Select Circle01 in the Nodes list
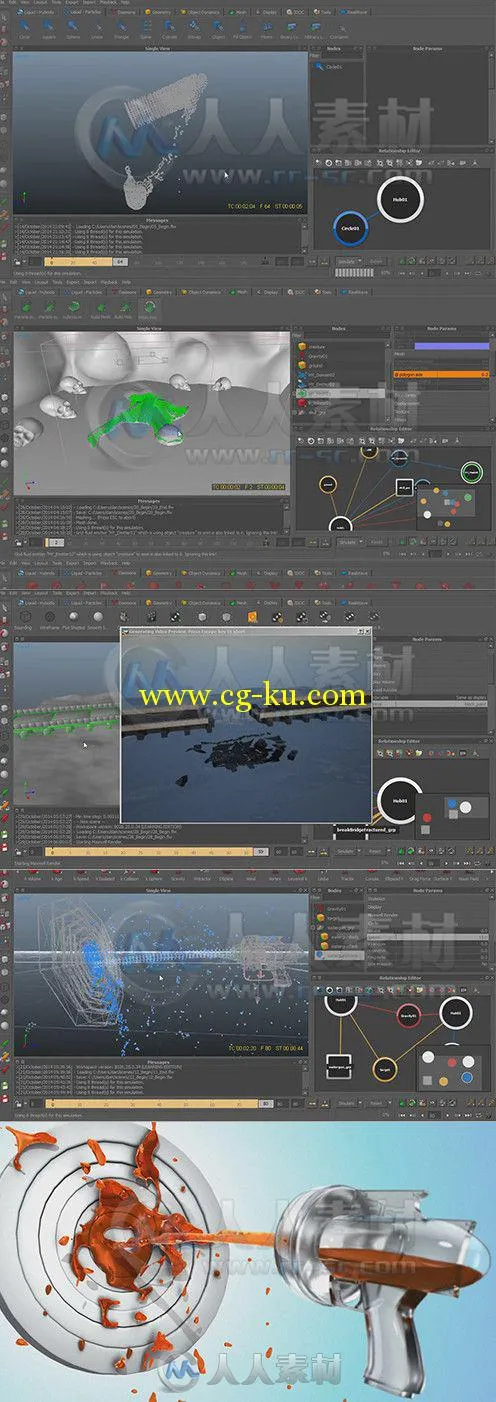This screenshot has height=1402, width=496. [330, 67]
